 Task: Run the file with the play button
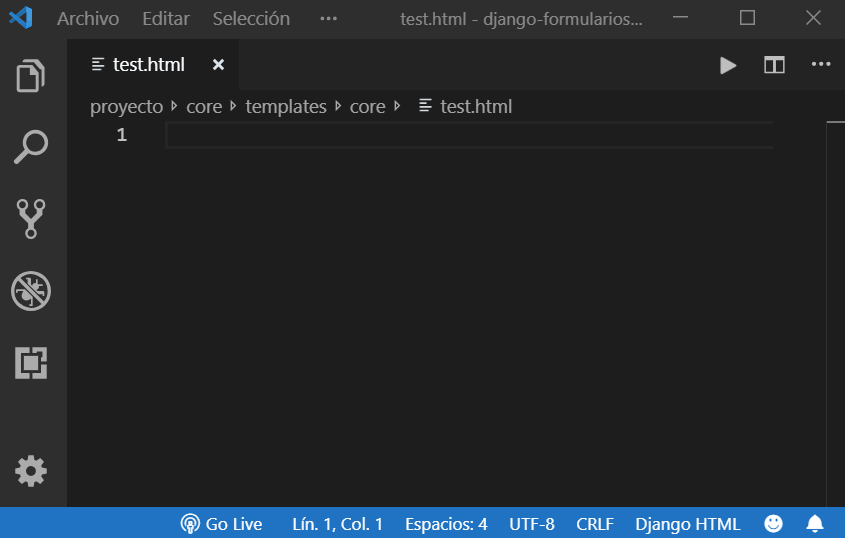coord(728,65)
